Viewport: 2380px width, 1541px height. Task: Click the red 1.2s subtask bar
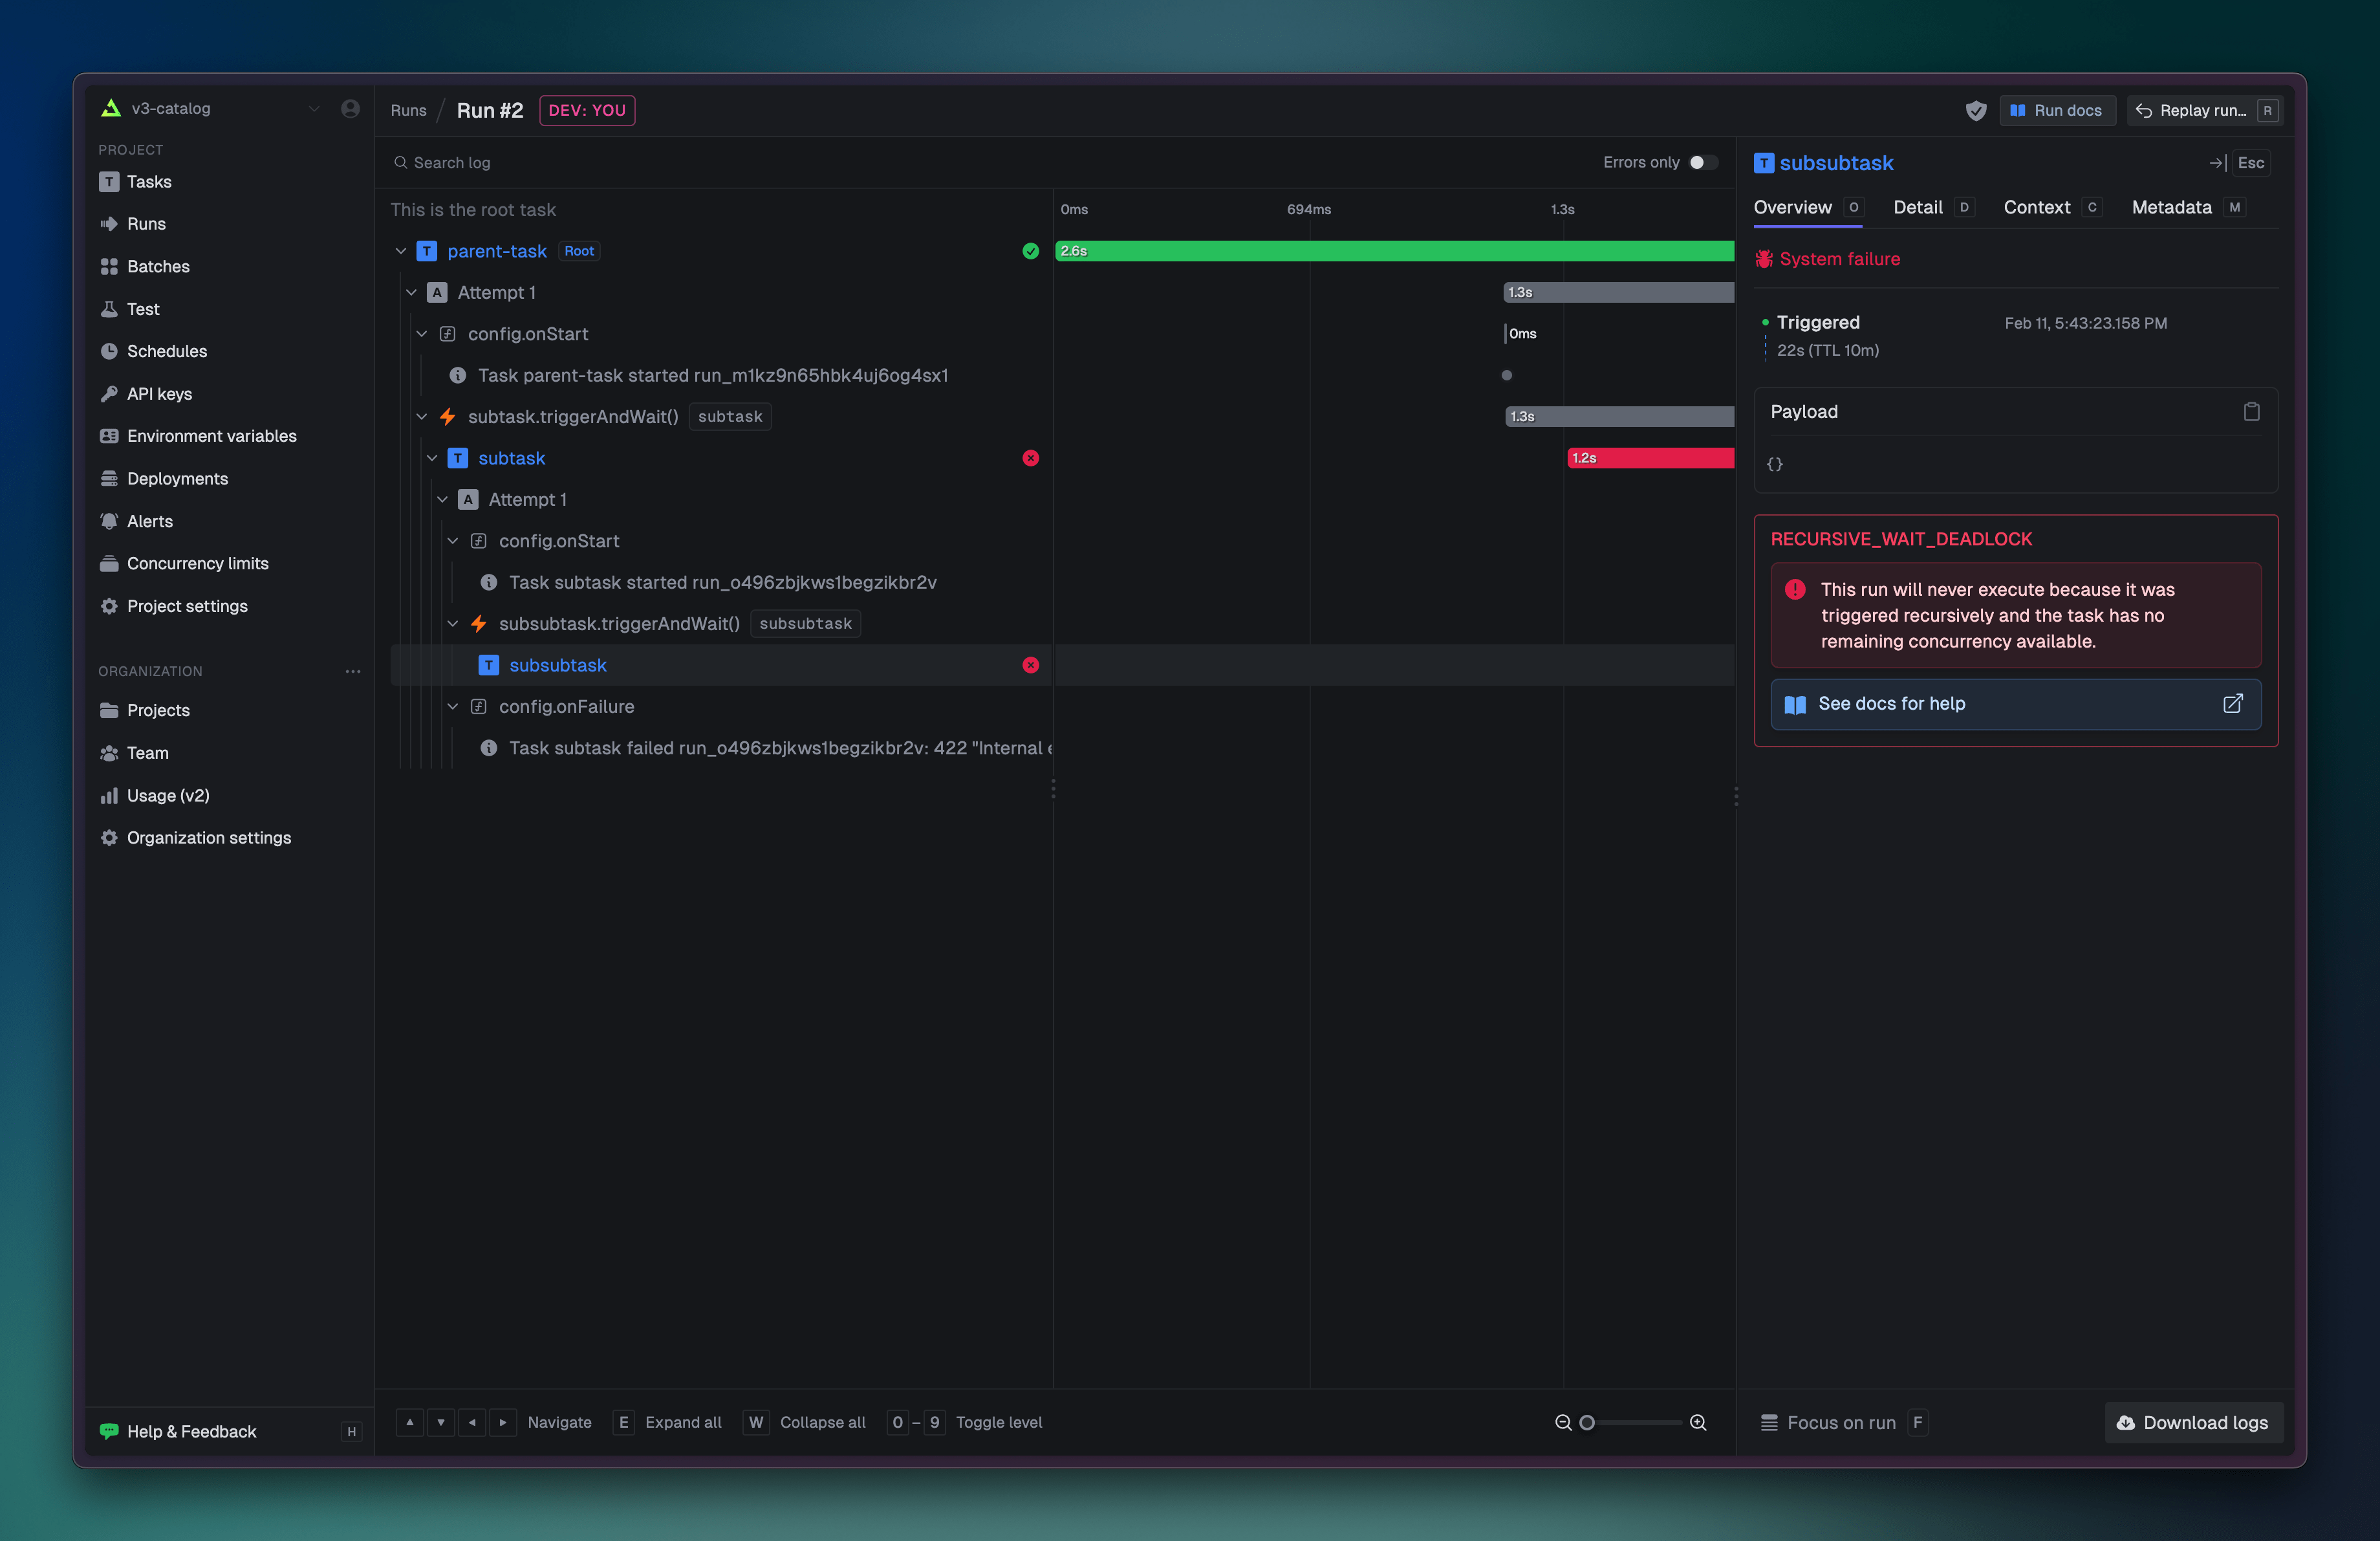pyautogui.click(x=1650, y=458)
